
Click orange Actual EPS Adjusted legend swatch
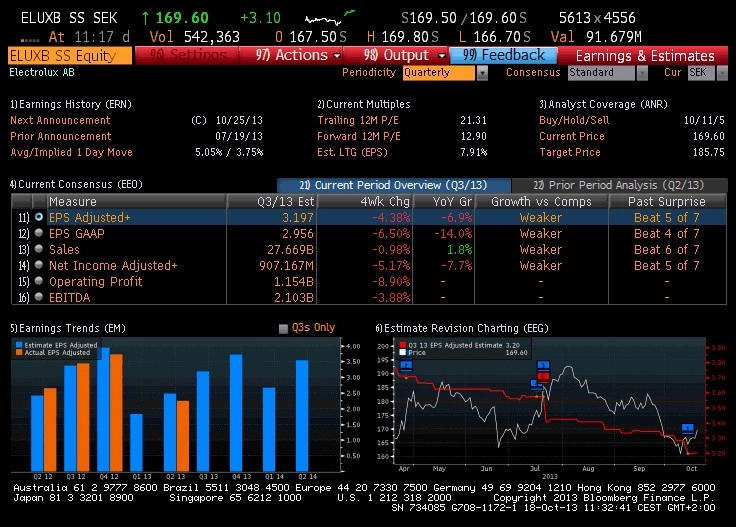[19, 352]
